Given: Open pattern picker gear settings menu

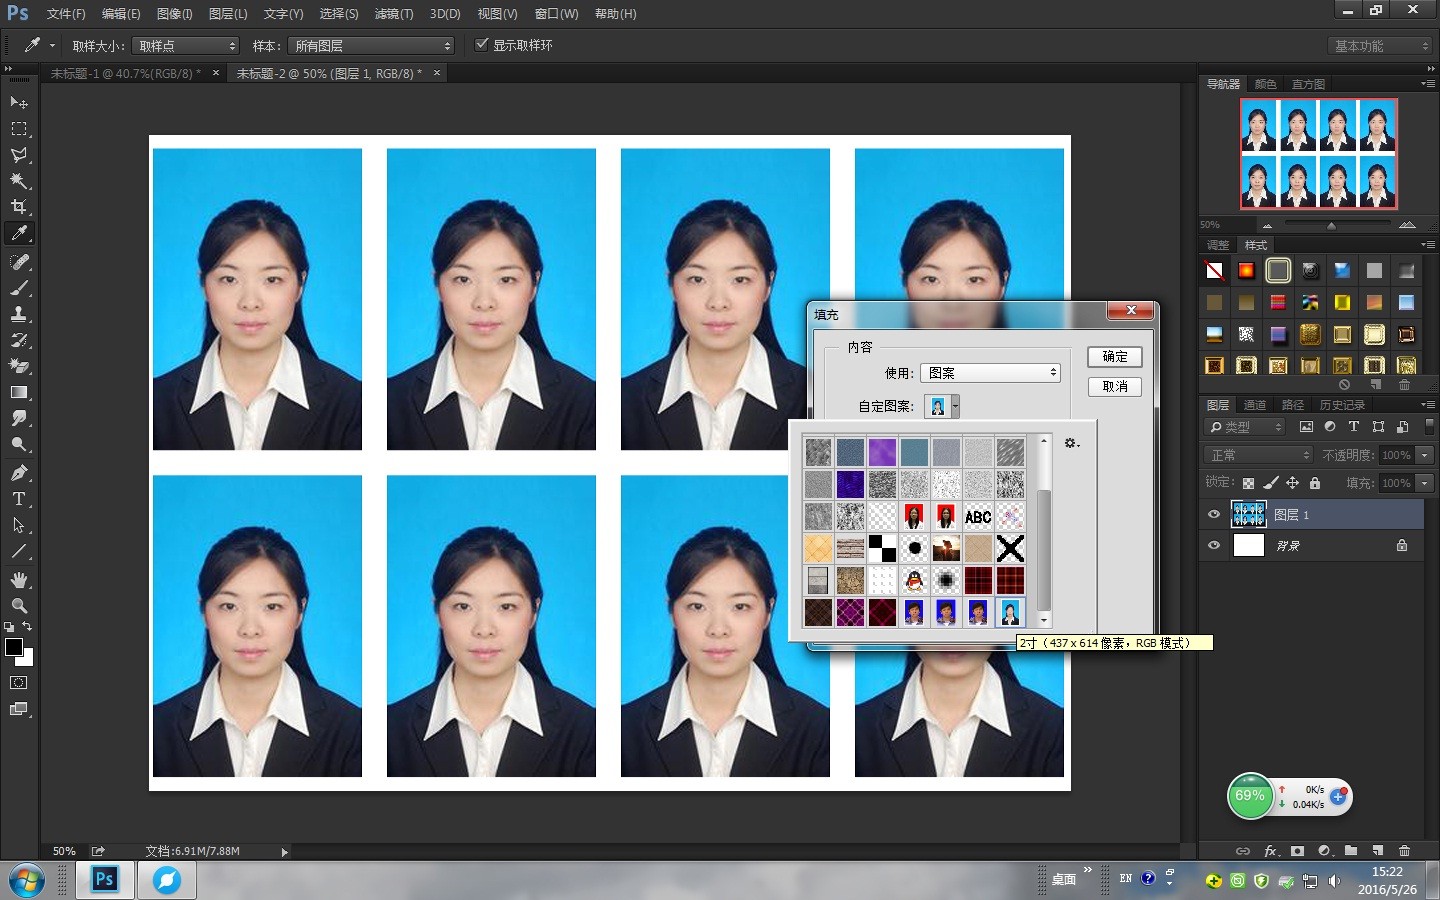Looking at the screenshot, I should click(1071, 443).
